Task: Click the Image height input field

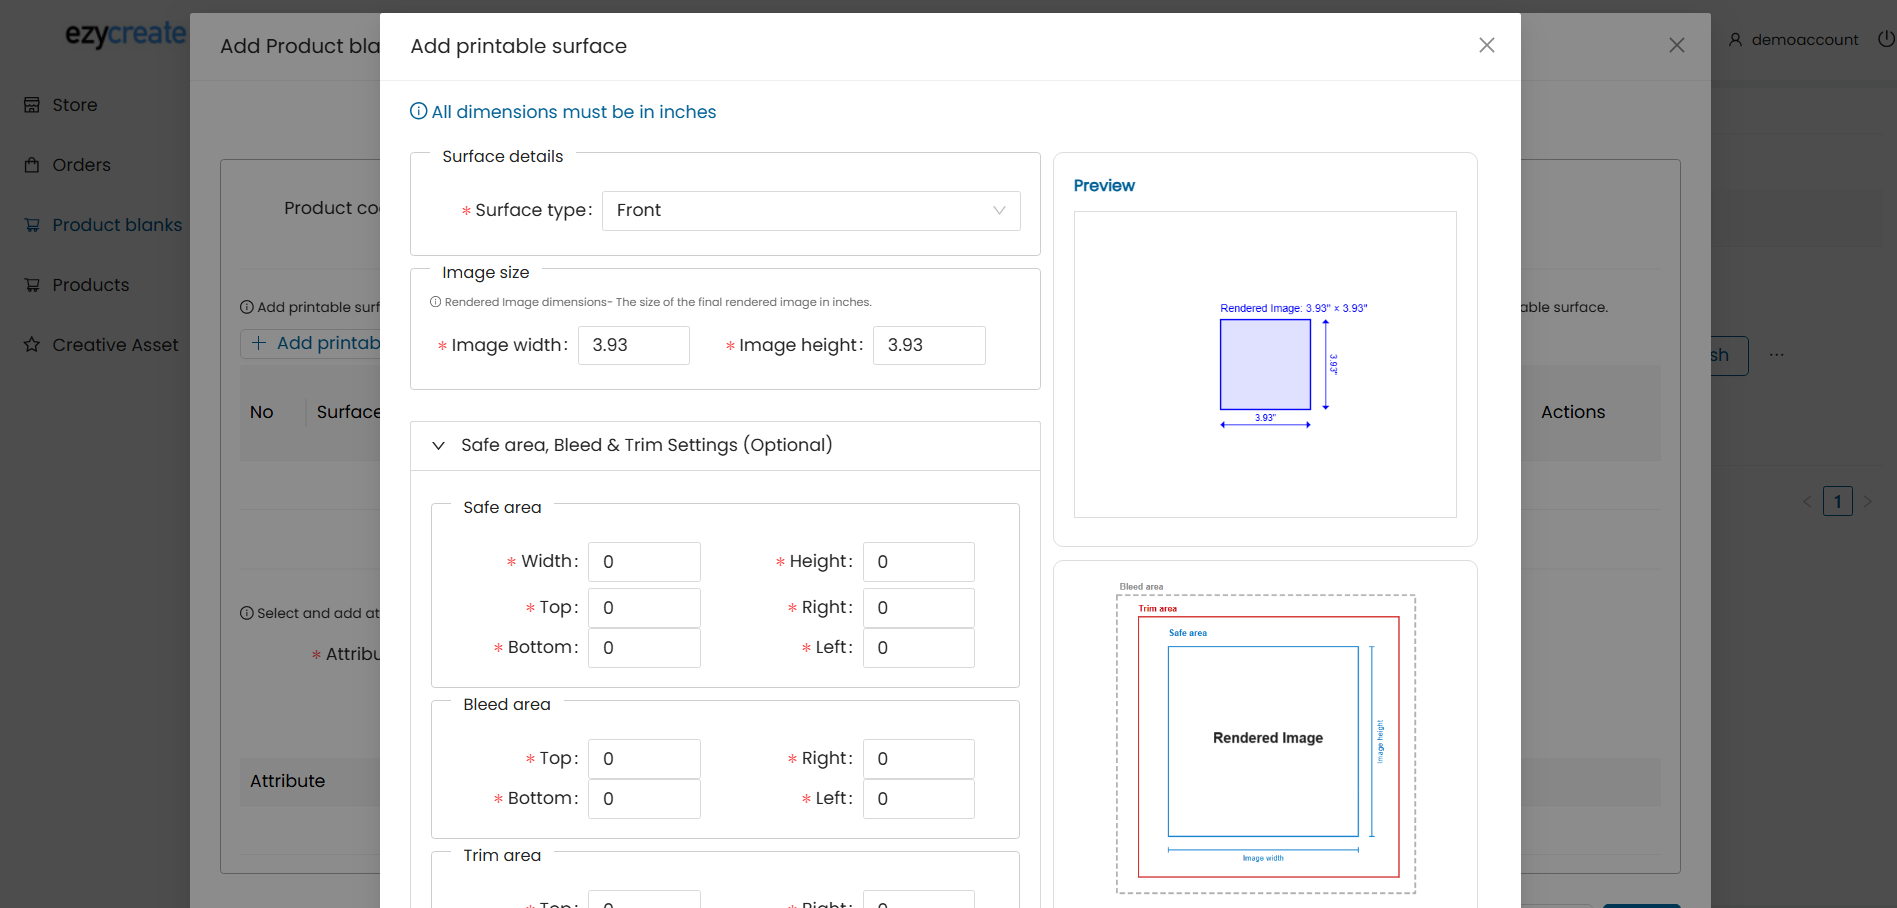Action: coord(928,346)
